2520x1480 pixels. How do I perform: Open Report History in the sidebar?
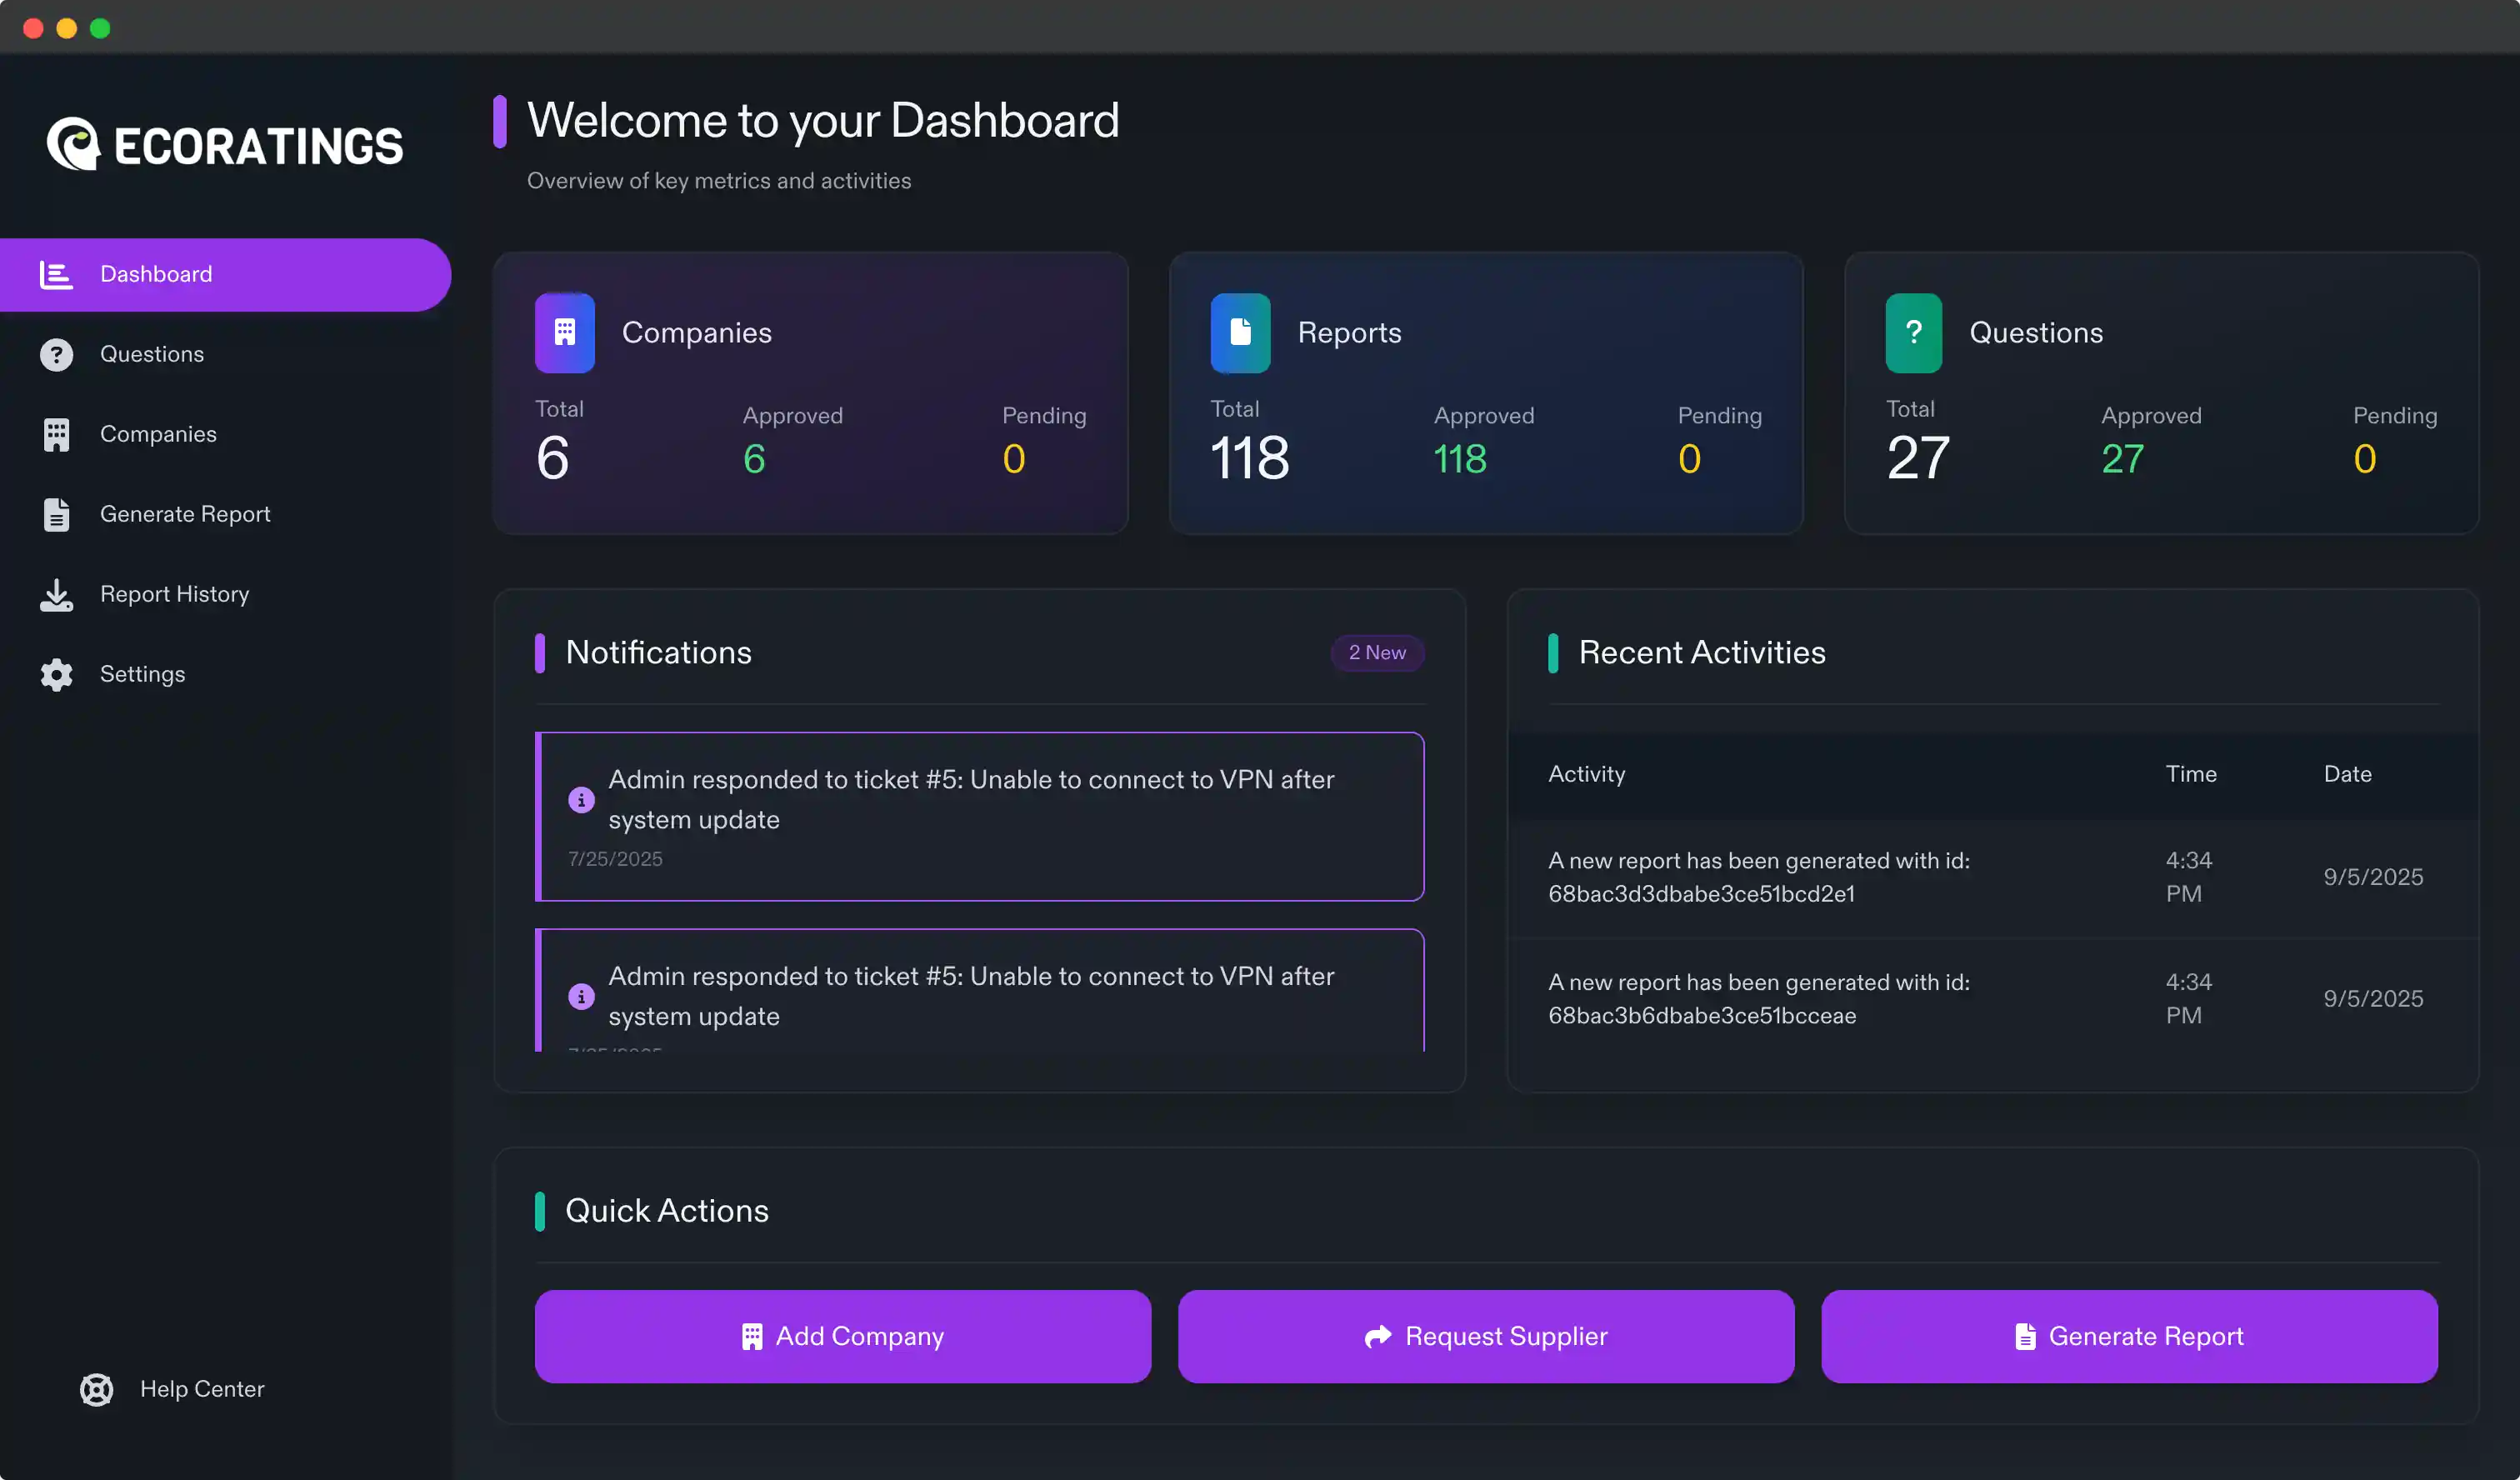(174, 594)
